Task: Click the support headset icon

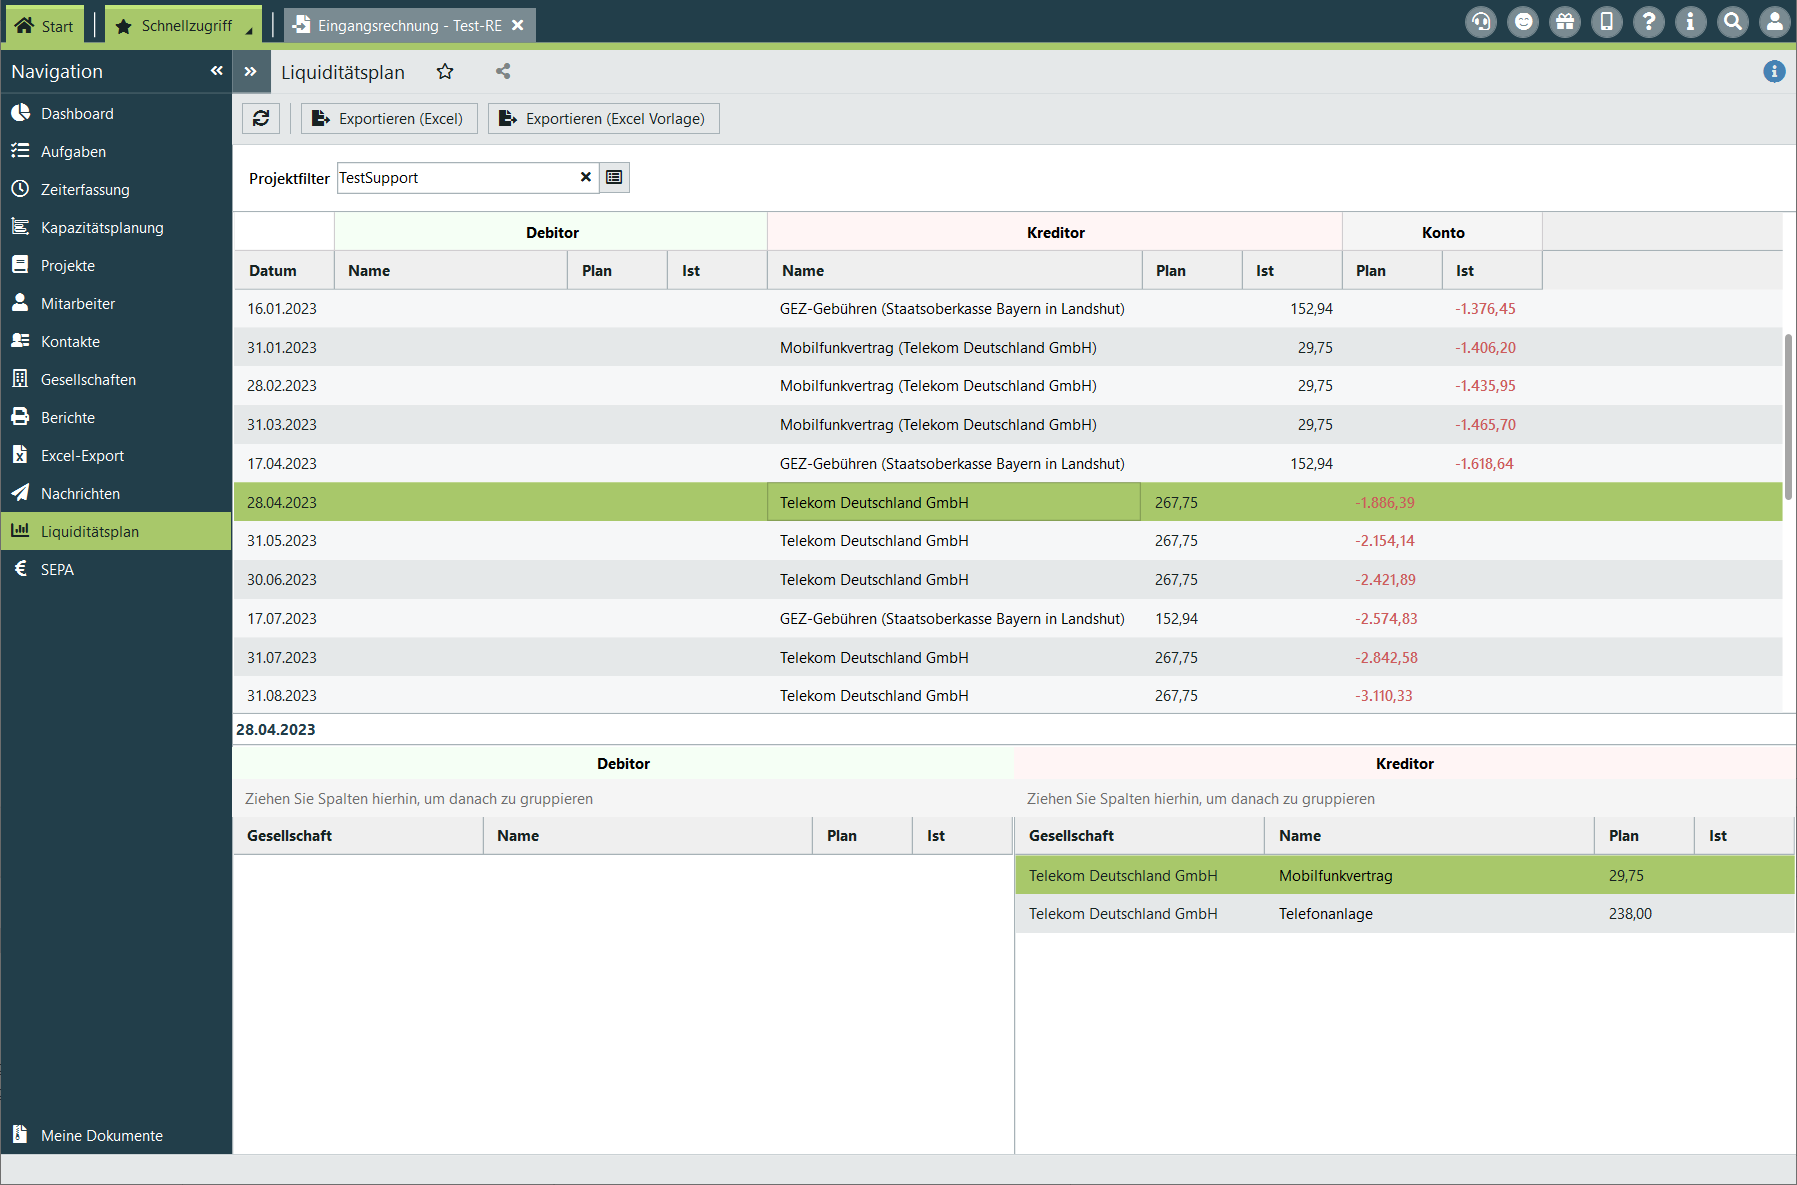Action: 1481,22
